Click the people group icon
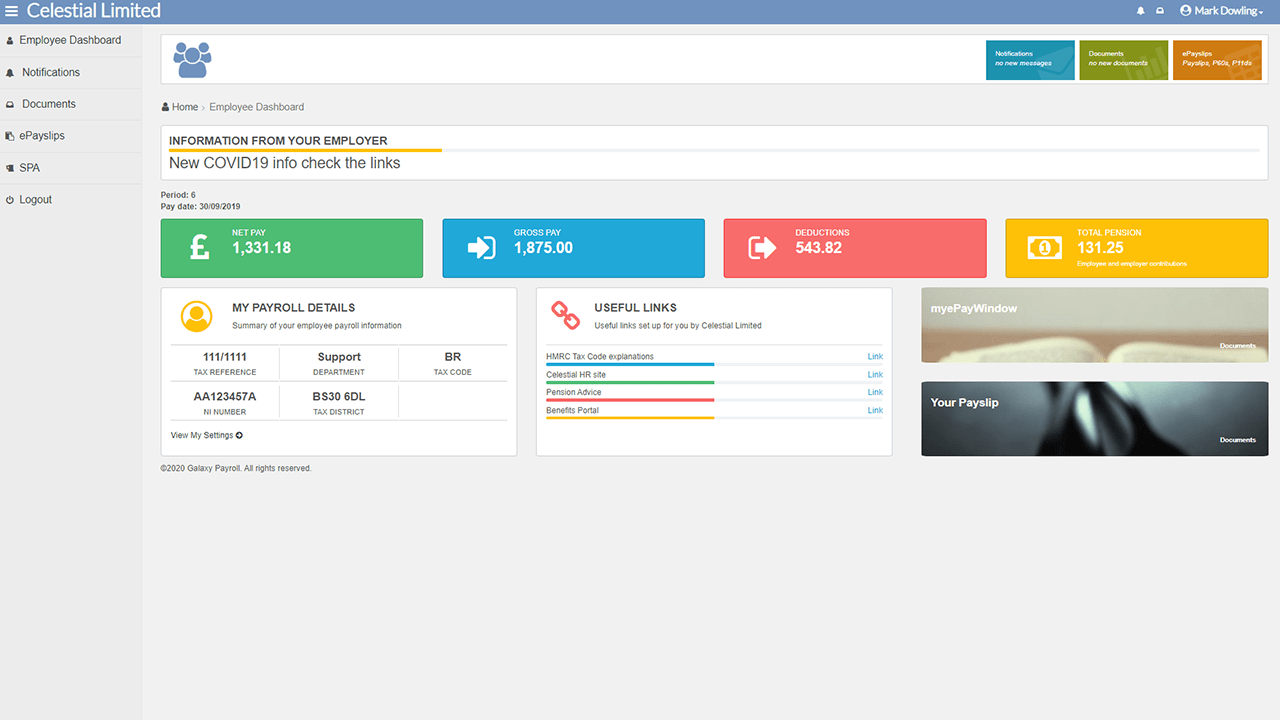 pyautogui.click(x=192, y=60)
